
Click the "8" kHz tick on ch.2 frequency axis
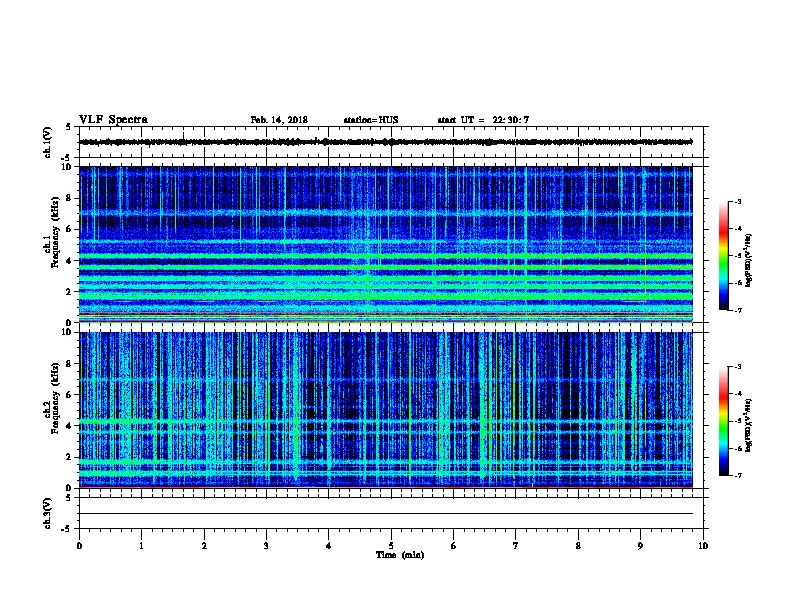[68, 364]
